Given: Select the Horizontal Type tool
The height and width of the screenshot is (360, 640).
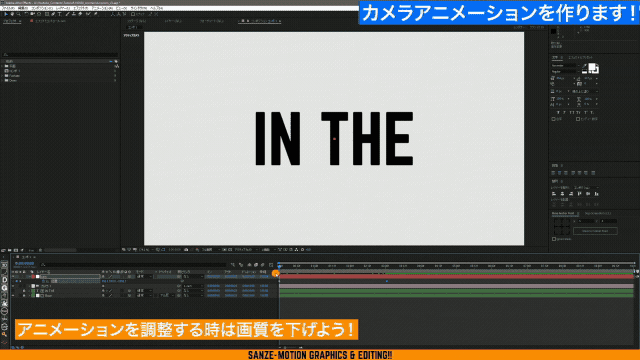Looking at the screenshot, I should pos(59,14).
